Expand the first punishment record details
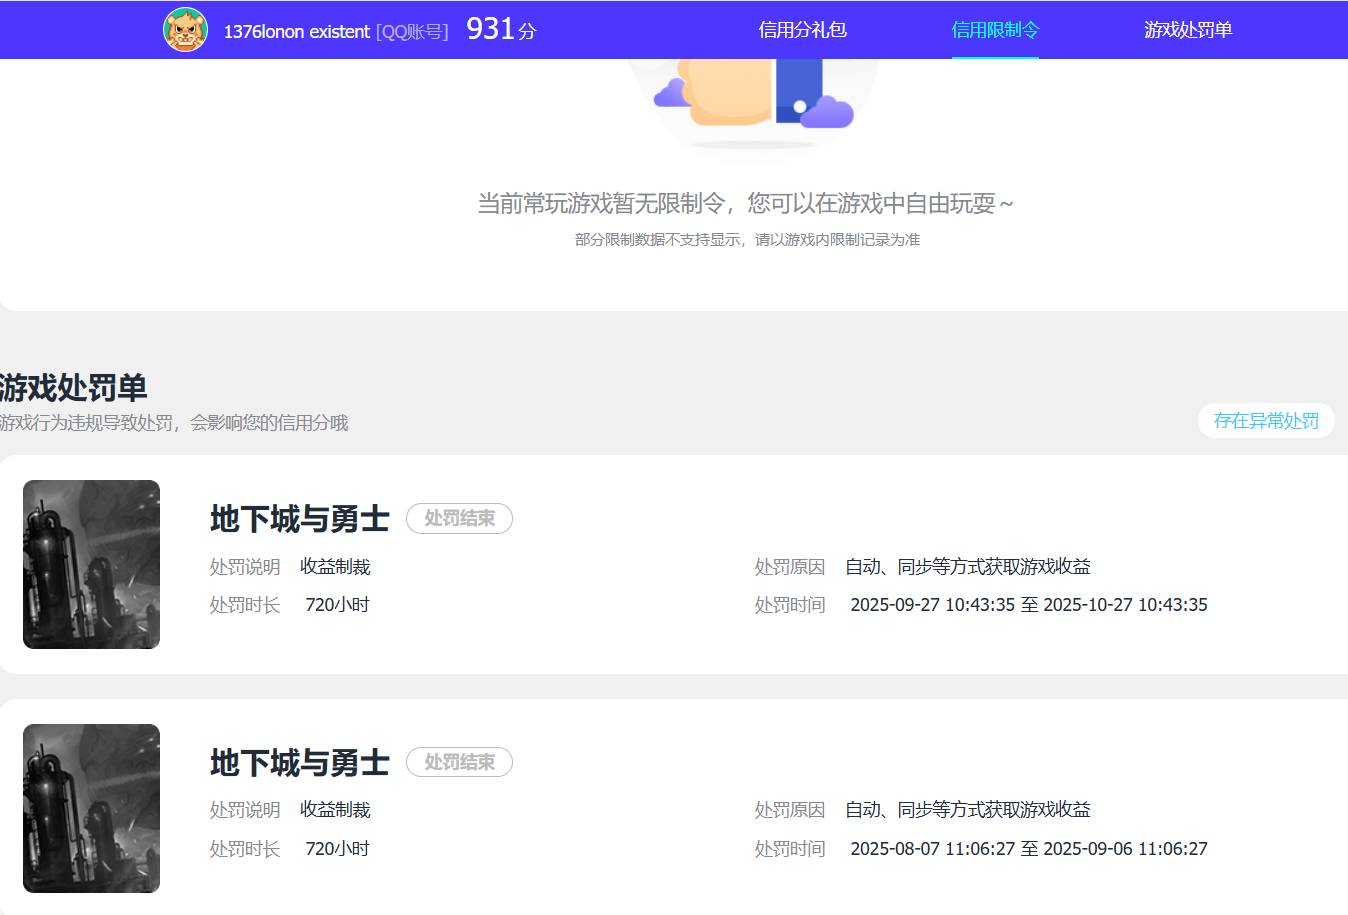This screenshot has width=1348, height=915. (674, 564)
